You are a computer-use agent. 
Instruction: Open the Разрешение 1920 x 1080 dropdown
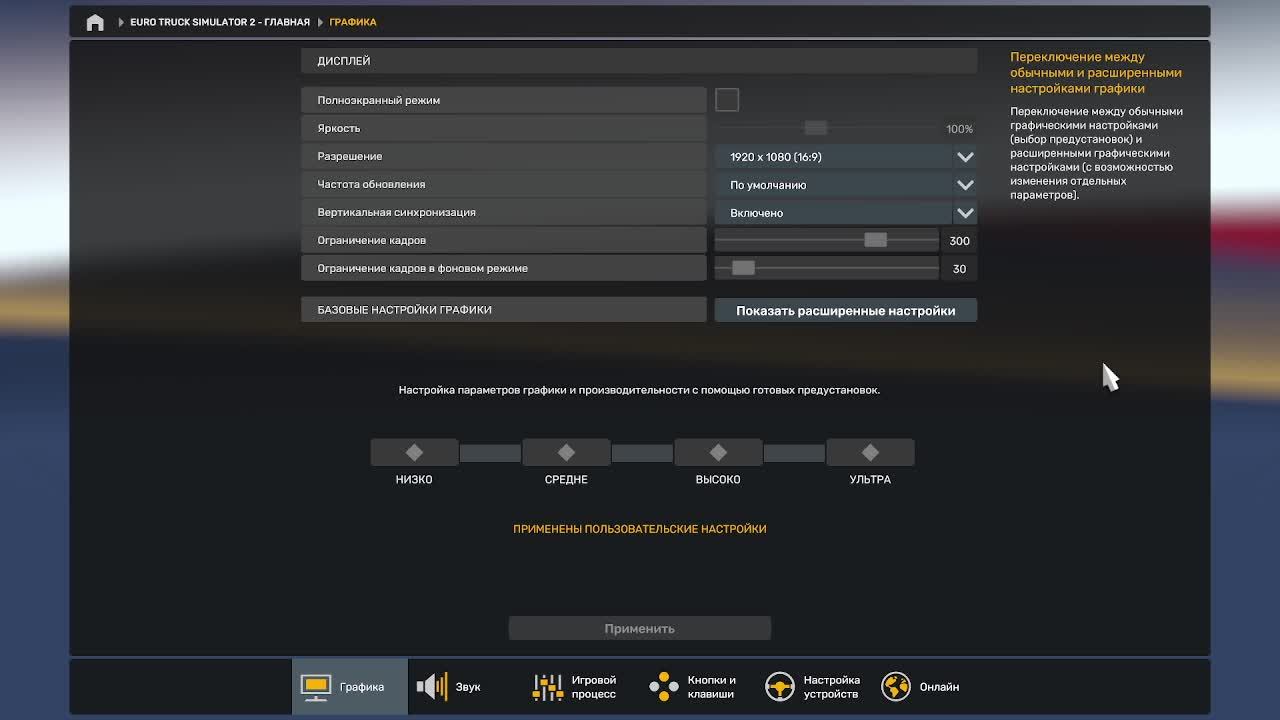click(845, 157)
